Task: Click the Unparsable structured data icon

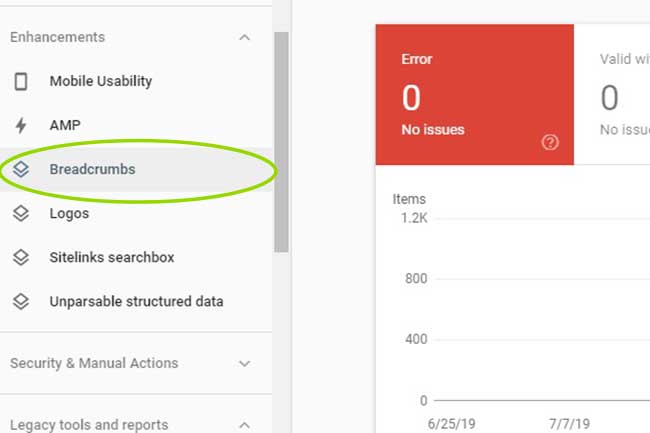Action: [x=20, y=301]
